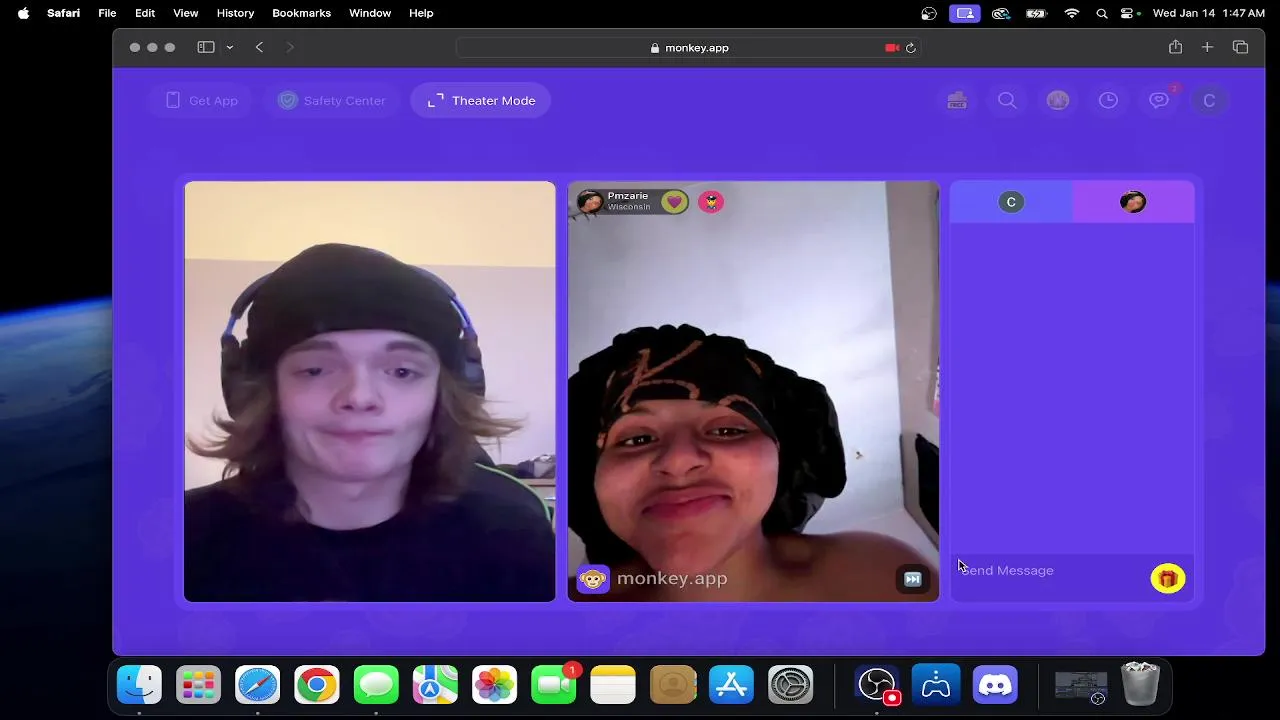Open the File menu

107,13
